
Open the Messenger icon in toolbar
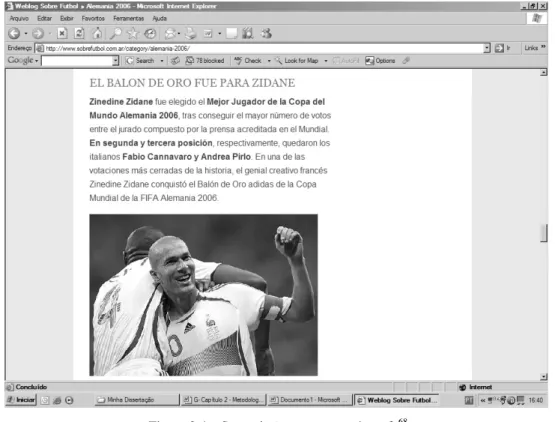(x=266, y=34)
